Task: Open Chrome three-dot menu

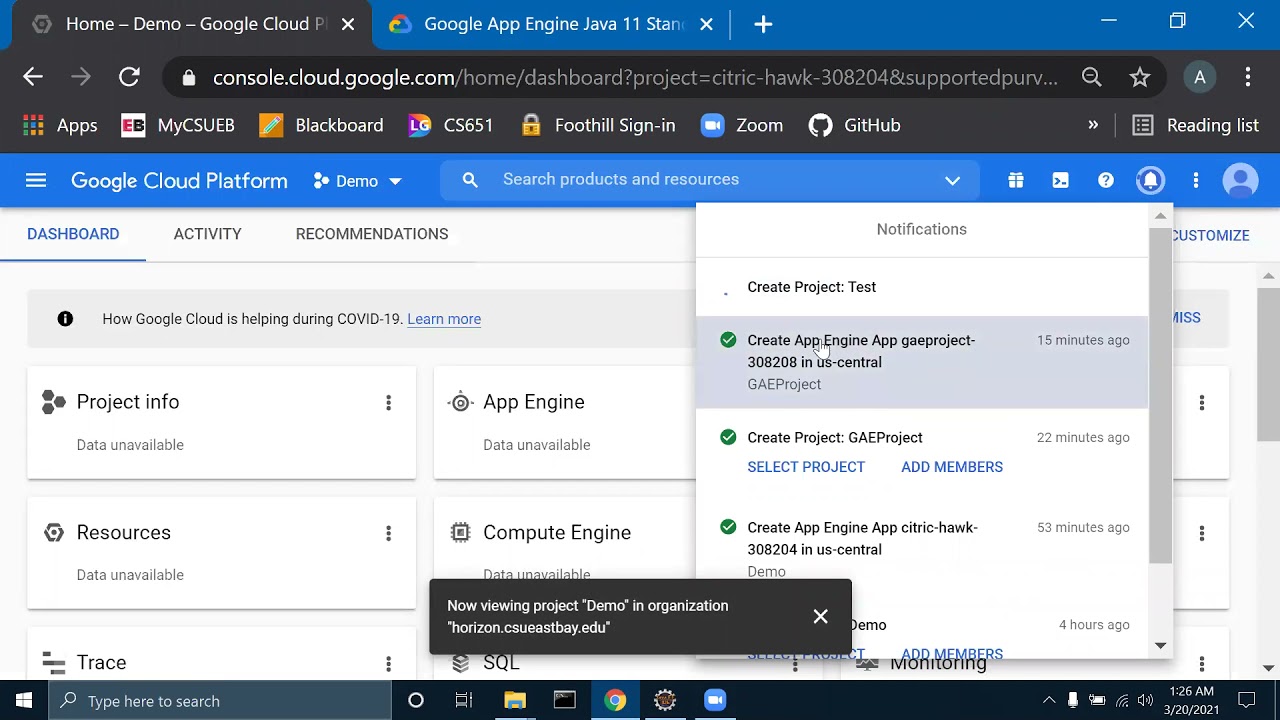Action: [x=1248, y=77]
